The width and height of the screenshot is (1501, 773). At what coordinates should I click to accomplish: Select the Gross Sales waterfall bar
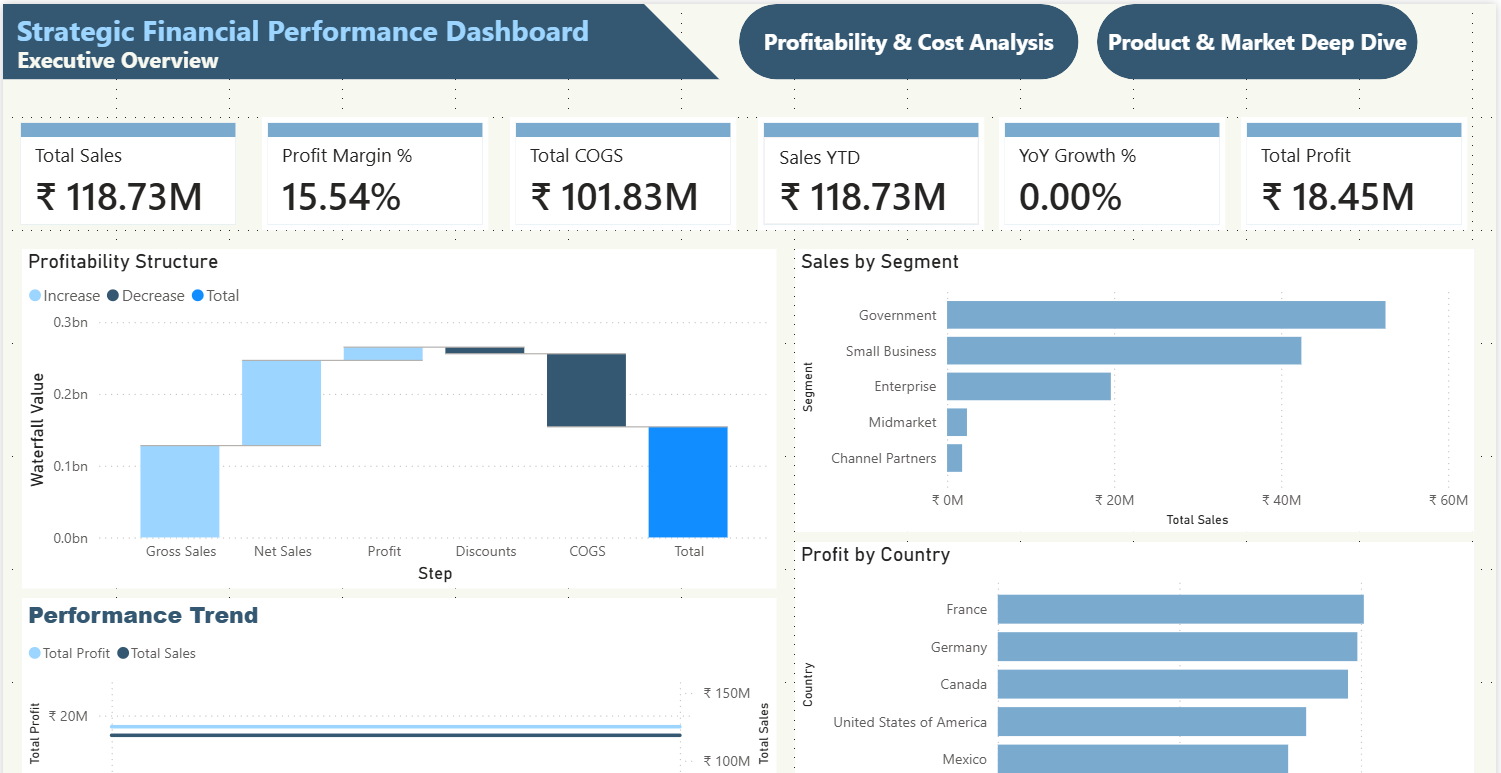[180, 491]
